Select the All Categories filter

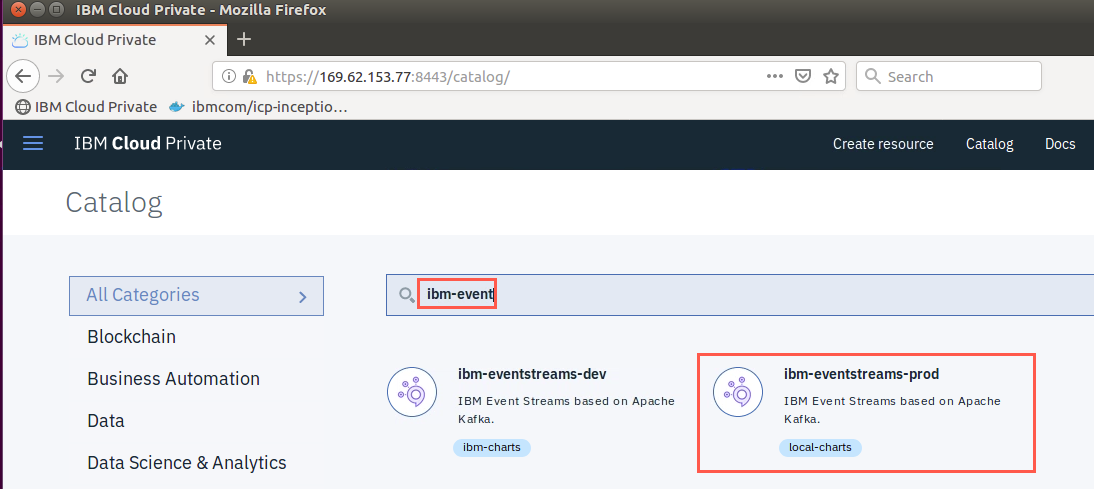coord(196,296)
